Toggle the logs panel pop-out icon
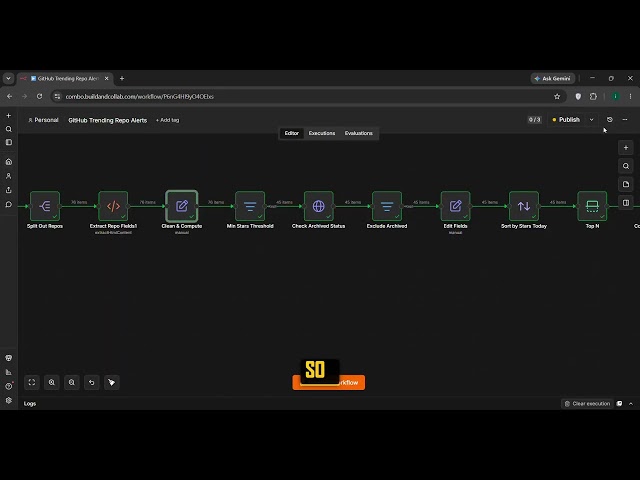This screenshot has height=480, width=640. point(619,404)
